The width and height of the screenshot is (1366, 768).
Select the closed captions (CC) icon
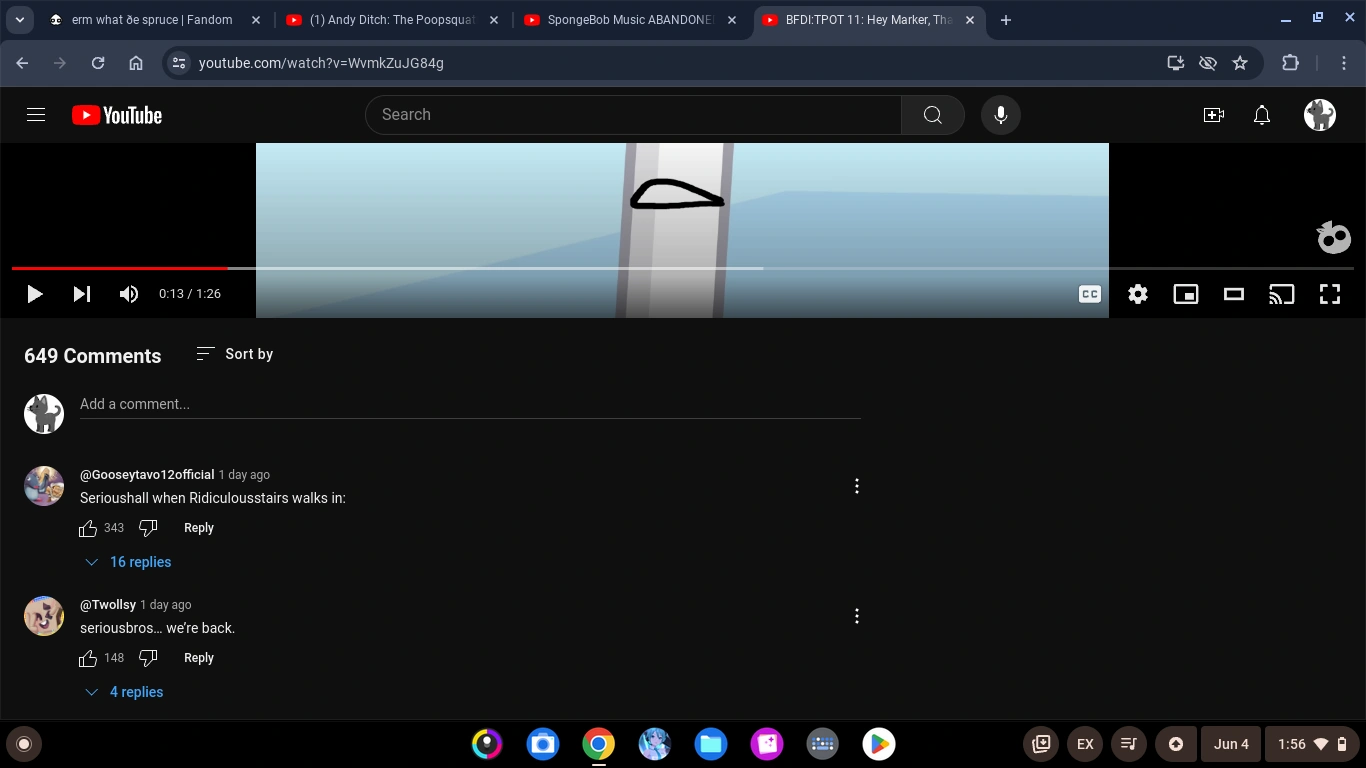[1090, 294]
